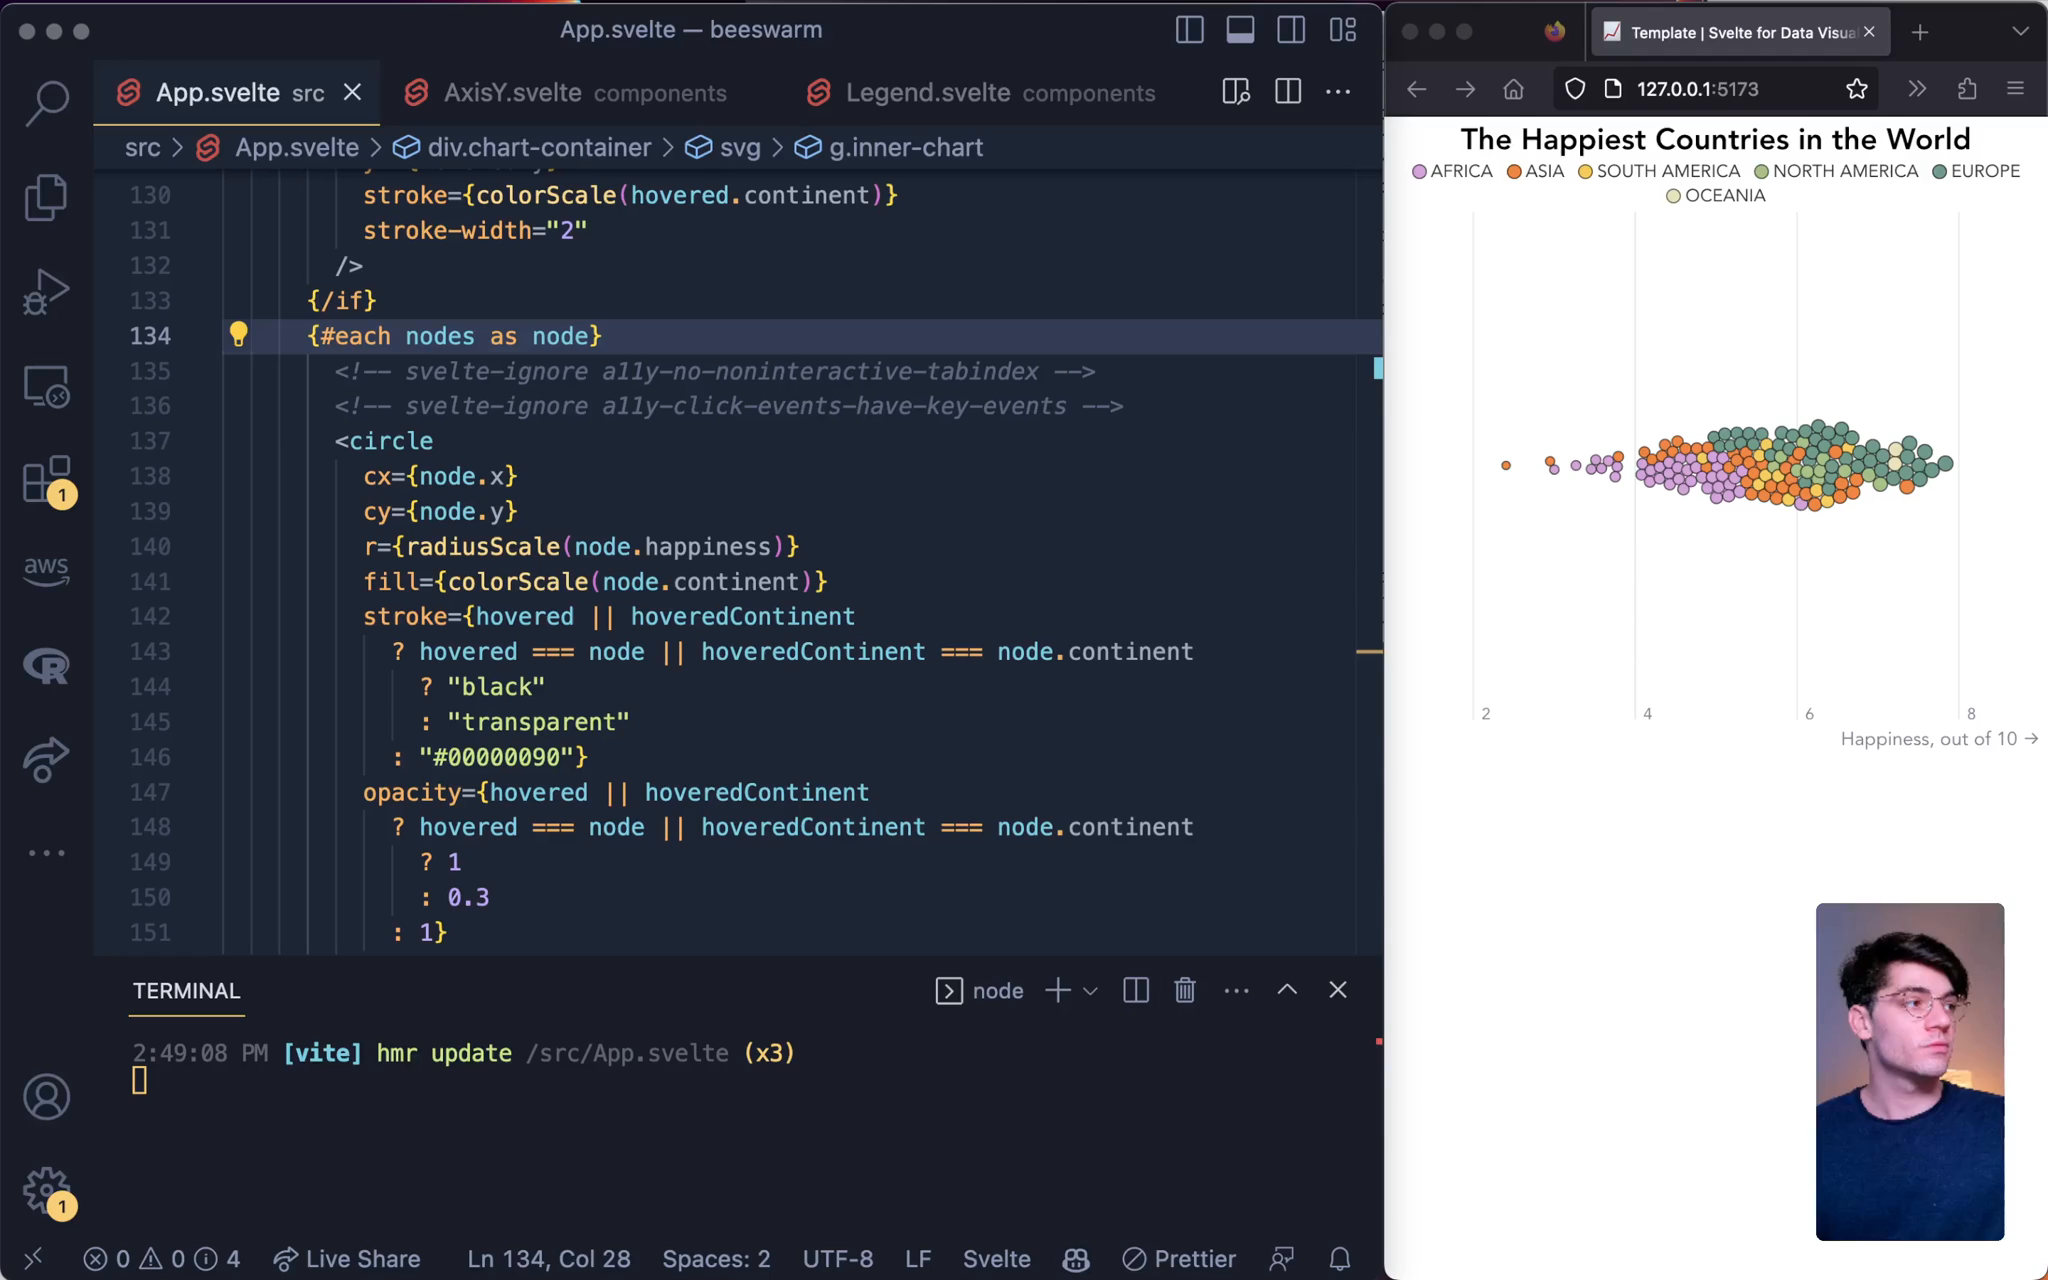Screen dimensions: 2048x1280
Task: Click the Africa legend color swatch
Action: (1420, 171)
